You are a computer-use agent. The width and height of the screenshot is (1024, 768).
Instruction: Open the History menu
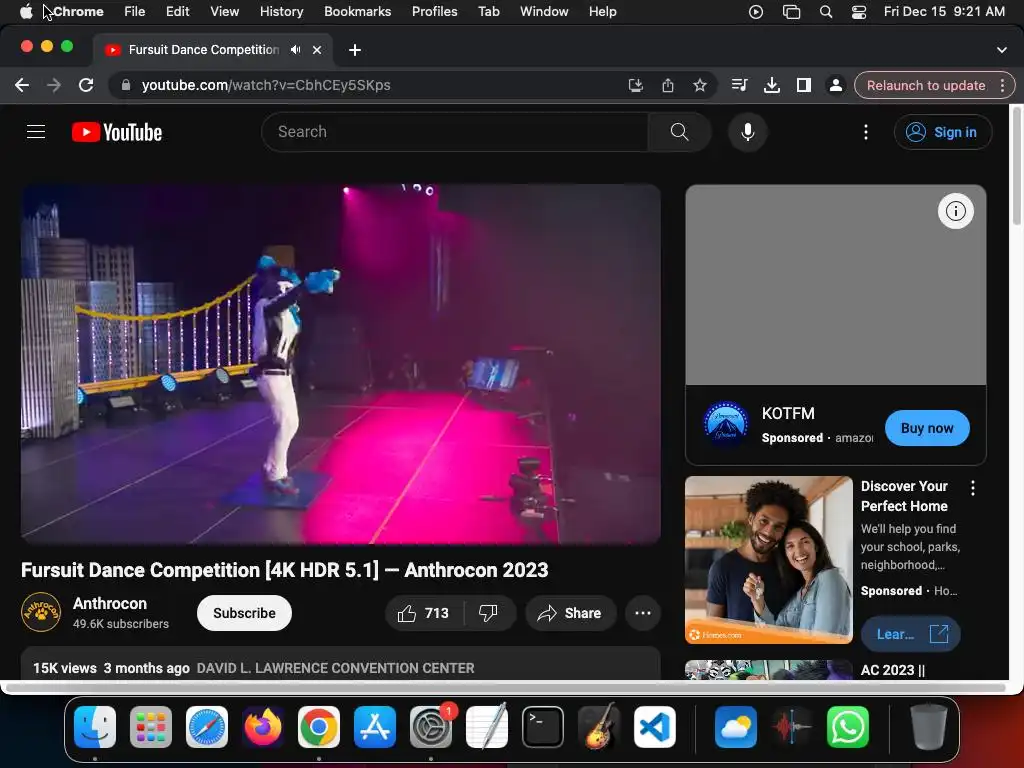[x=281, y=11]
